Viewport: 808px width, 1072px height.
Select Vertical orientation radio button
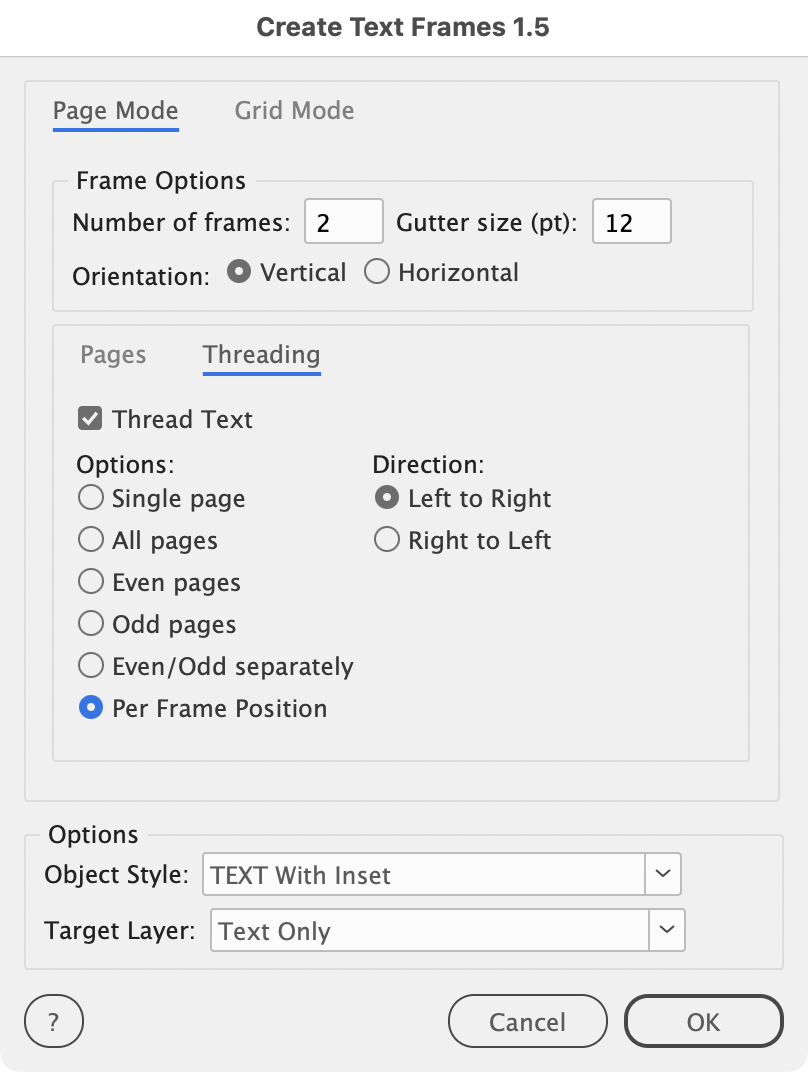pyautogui.click(x=239, y=272)
